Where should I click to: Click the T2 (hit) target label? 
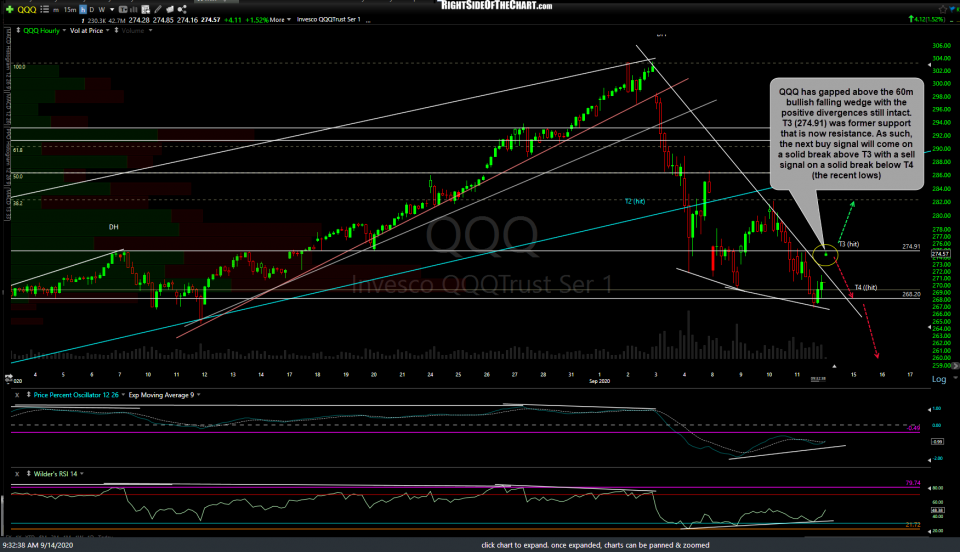point(635,201)
